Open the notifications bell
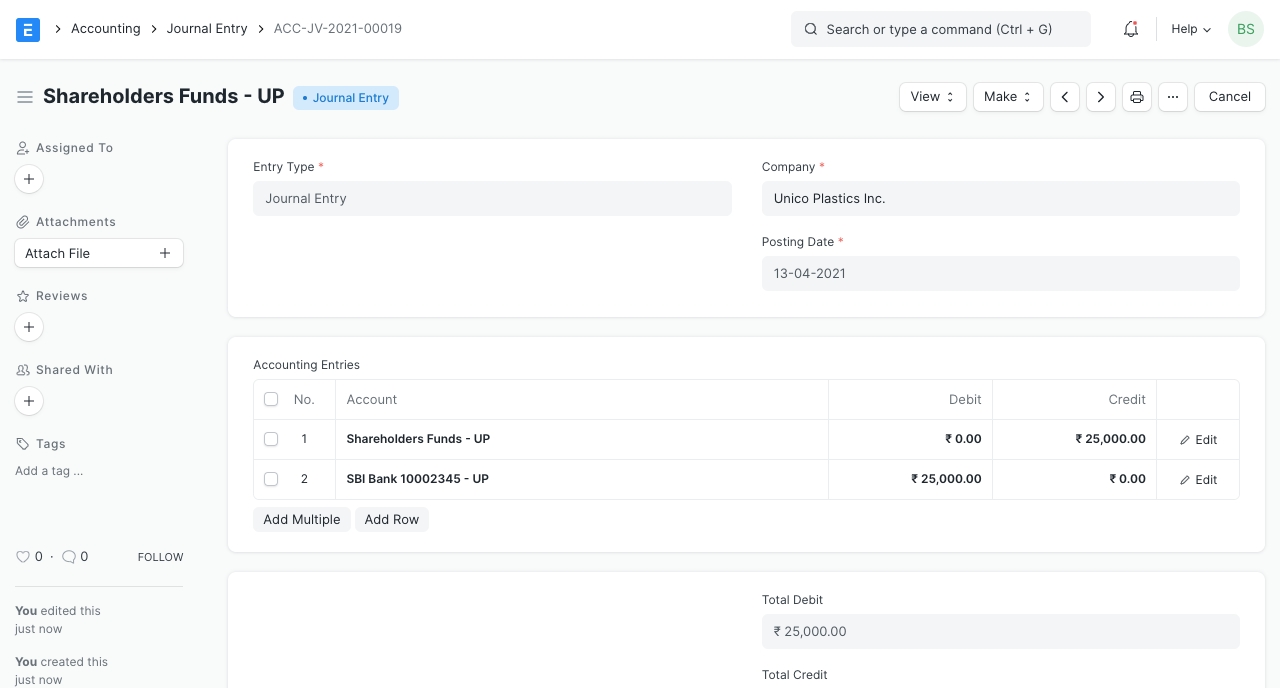This screenshot has width=1280, height=688. (1131, 29)
